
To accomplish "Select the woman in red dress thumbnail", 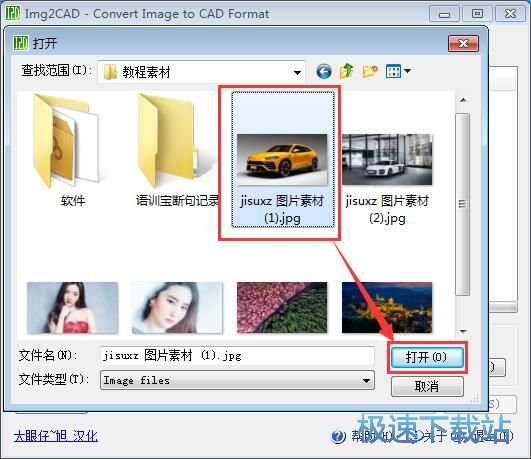I will 72,308.
